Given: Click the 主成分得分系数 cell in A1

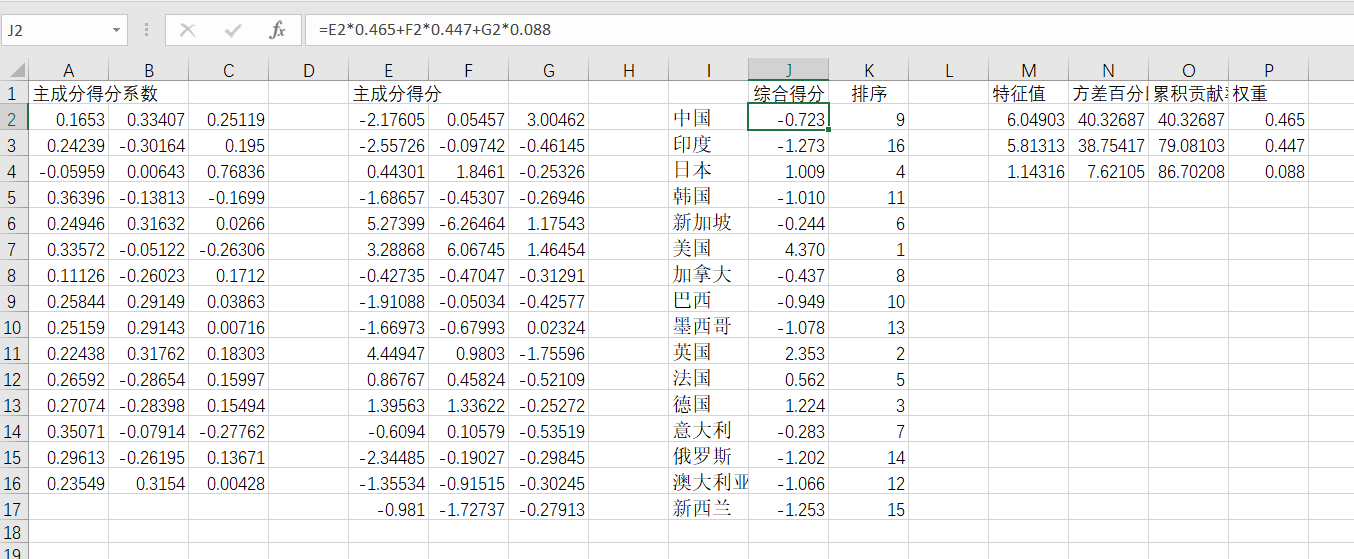Looking at the screenshot, I should (68, 94).
